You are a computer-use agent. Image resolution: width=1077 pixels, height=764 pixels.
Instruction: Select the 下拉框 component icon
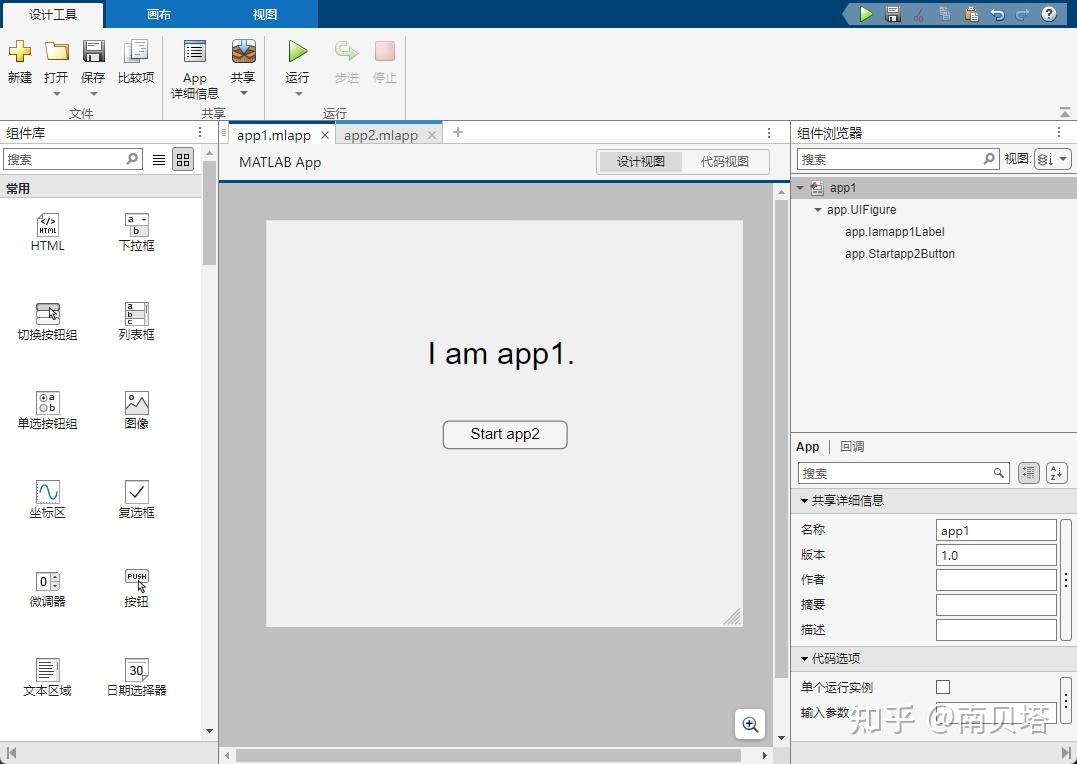(x=135, y=232)
